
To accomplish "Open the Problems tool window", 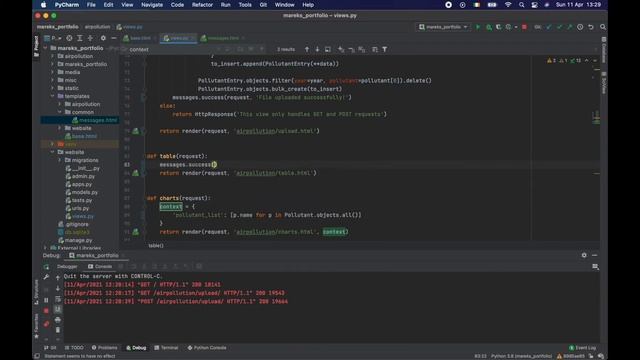I will (104, 348).
